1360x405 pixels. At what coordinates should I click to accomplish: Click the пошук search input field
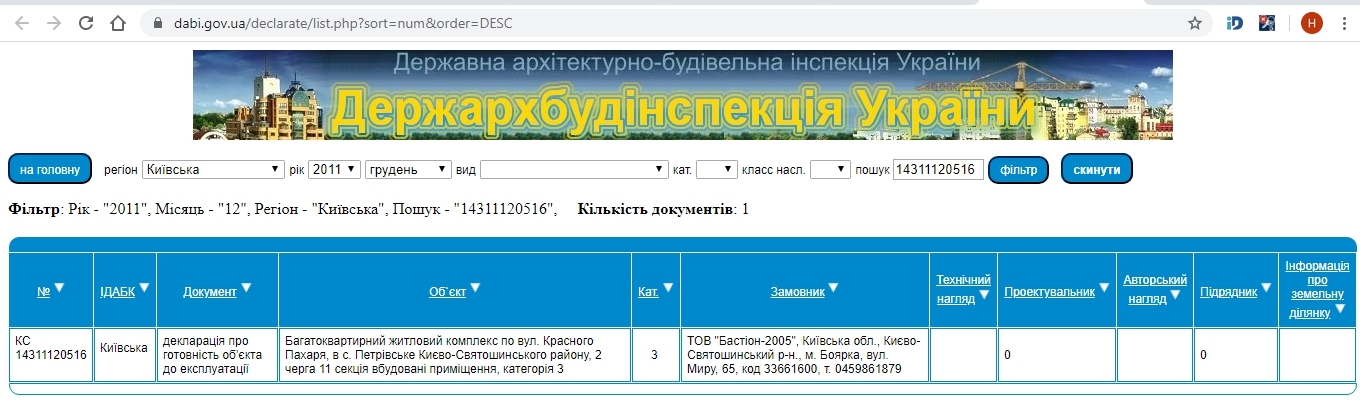[938, 170]
